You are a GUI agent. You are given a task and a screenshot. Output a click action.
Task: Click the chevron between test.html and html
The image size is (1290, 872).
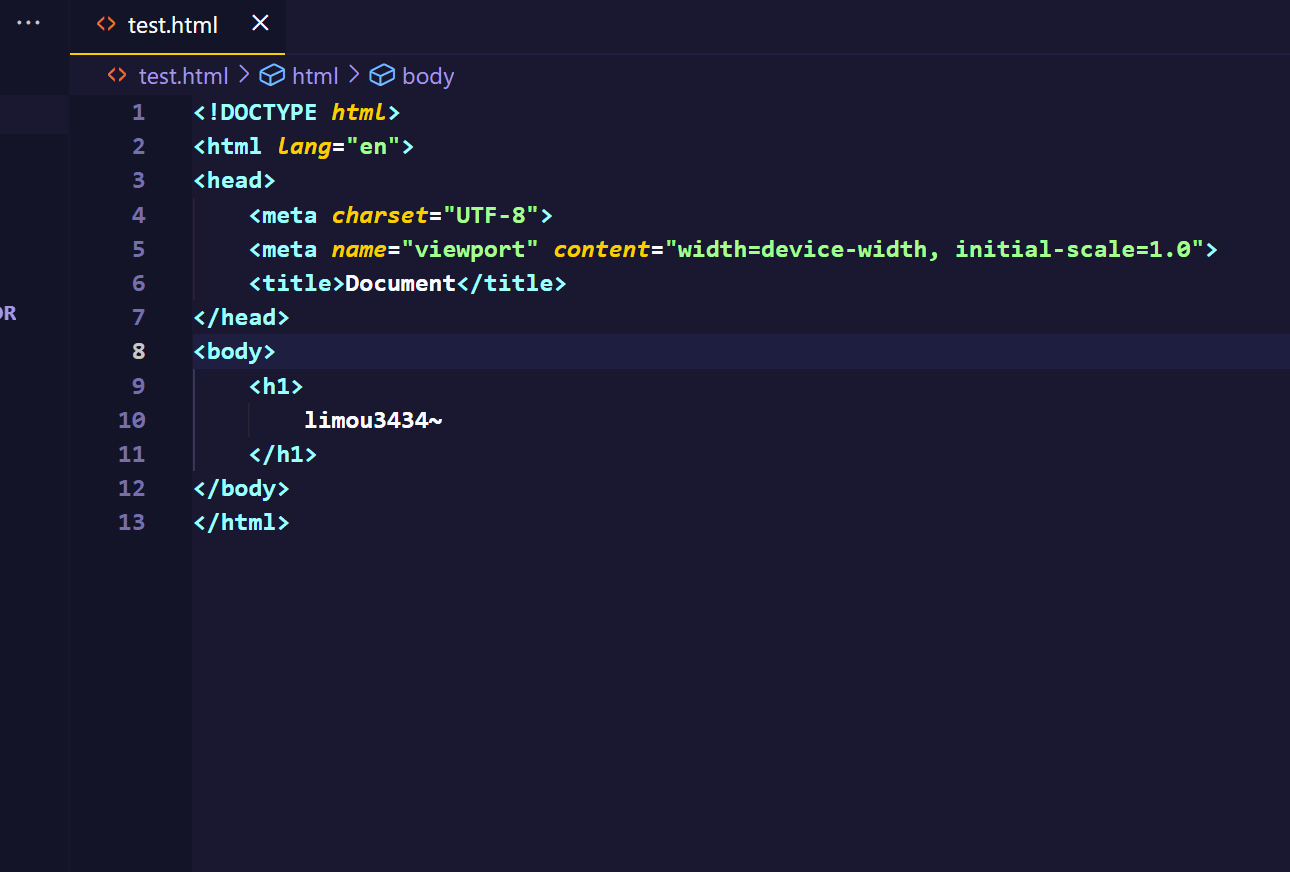pos(244,75)
